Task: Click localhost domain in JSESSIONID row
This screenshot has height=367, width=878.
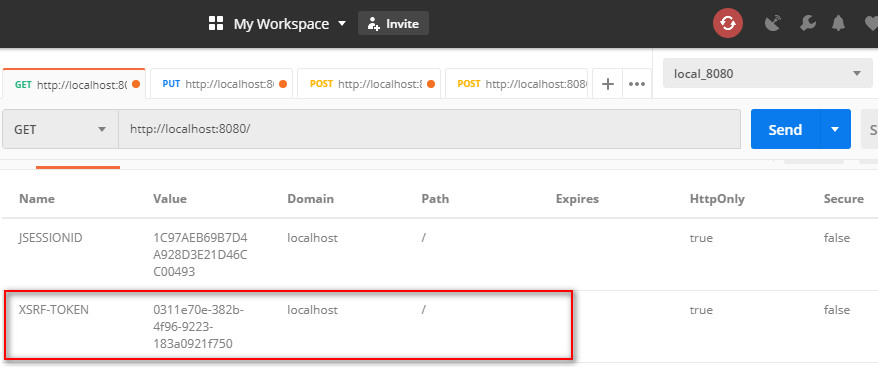Action: (312, 238)
